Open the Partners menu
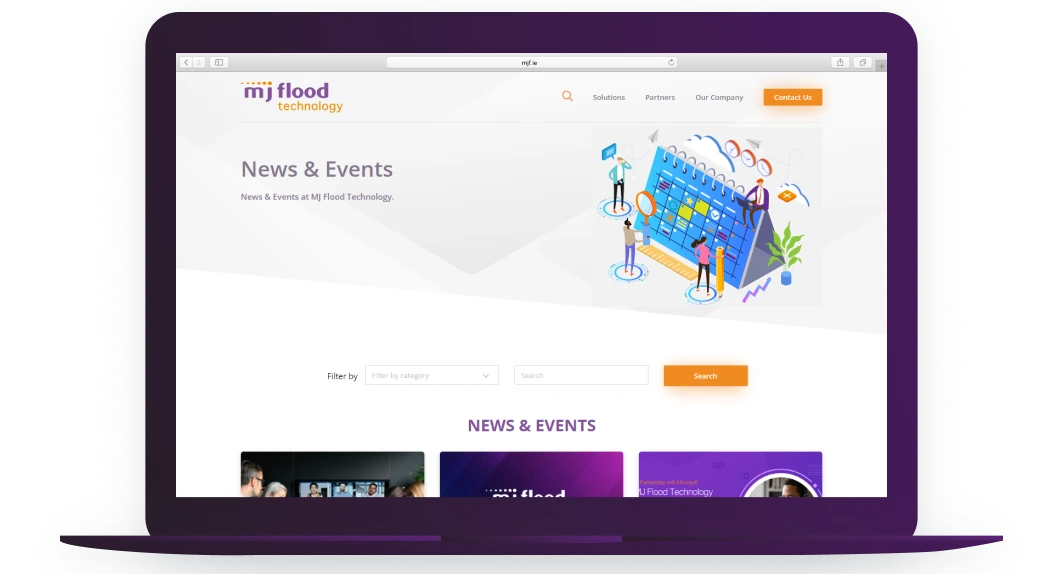This screenshot has width=1063, height=574. 660,98
